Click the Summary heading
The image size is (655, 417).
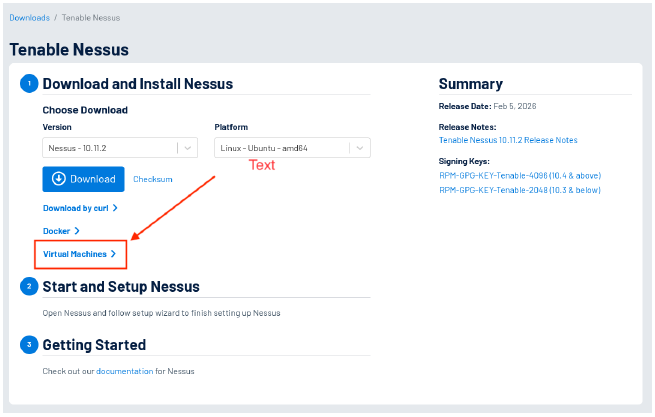point(471,84)
